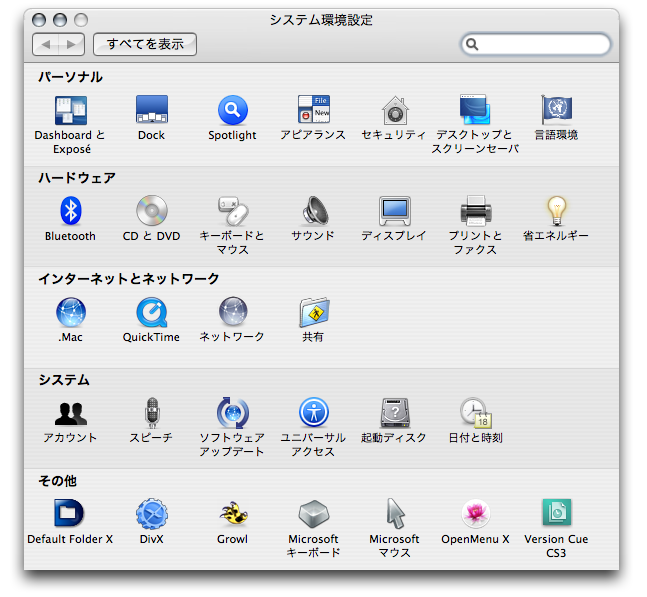This screenshot has width=647, height=597.
Task: Open the Dock preference pane
Action: pos(151,112)
